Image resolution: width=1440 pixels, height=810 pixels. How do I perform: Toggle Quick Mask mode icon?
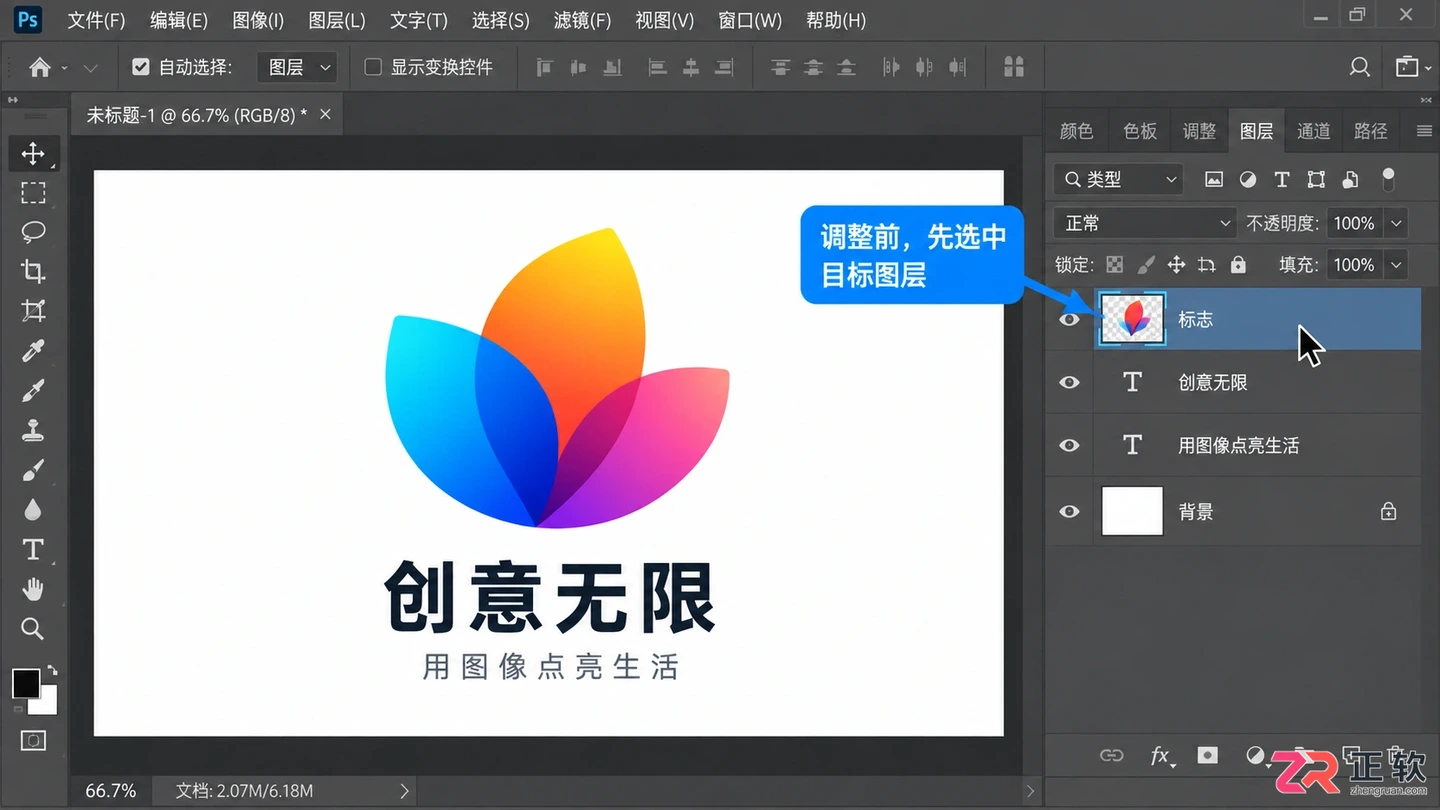pos(33,741)
